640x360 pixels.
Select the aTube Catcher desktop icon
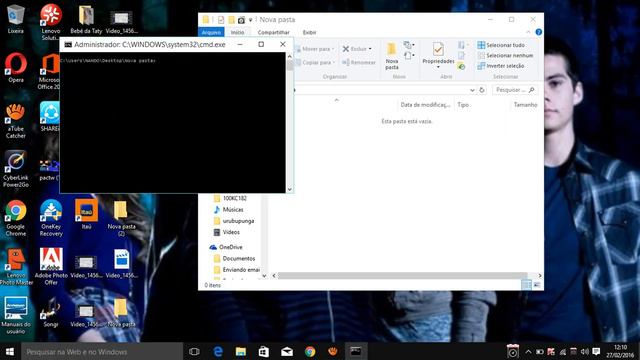point(16,121)
